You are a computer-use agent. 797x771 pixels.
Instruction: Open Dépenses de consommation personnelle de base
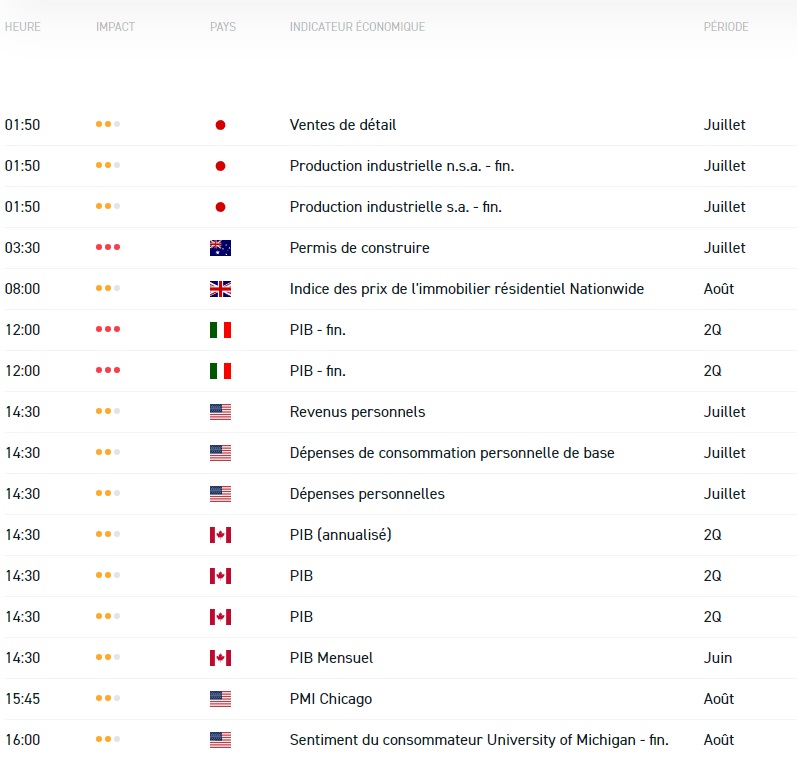pos(452,453)
